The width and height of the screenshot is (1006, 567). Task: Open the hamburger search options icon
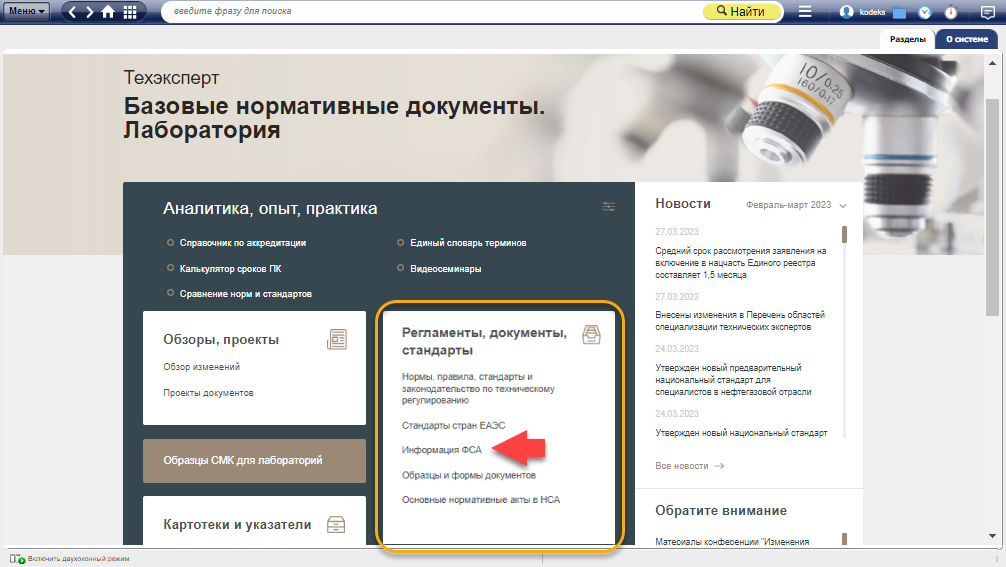[x=805, y=11]
